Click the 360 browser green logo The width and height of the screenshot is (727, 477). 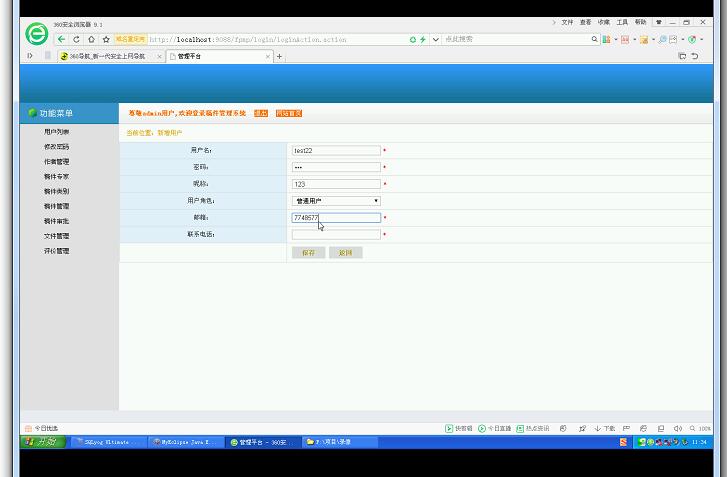pyautogui.click(x=37, y=34)
